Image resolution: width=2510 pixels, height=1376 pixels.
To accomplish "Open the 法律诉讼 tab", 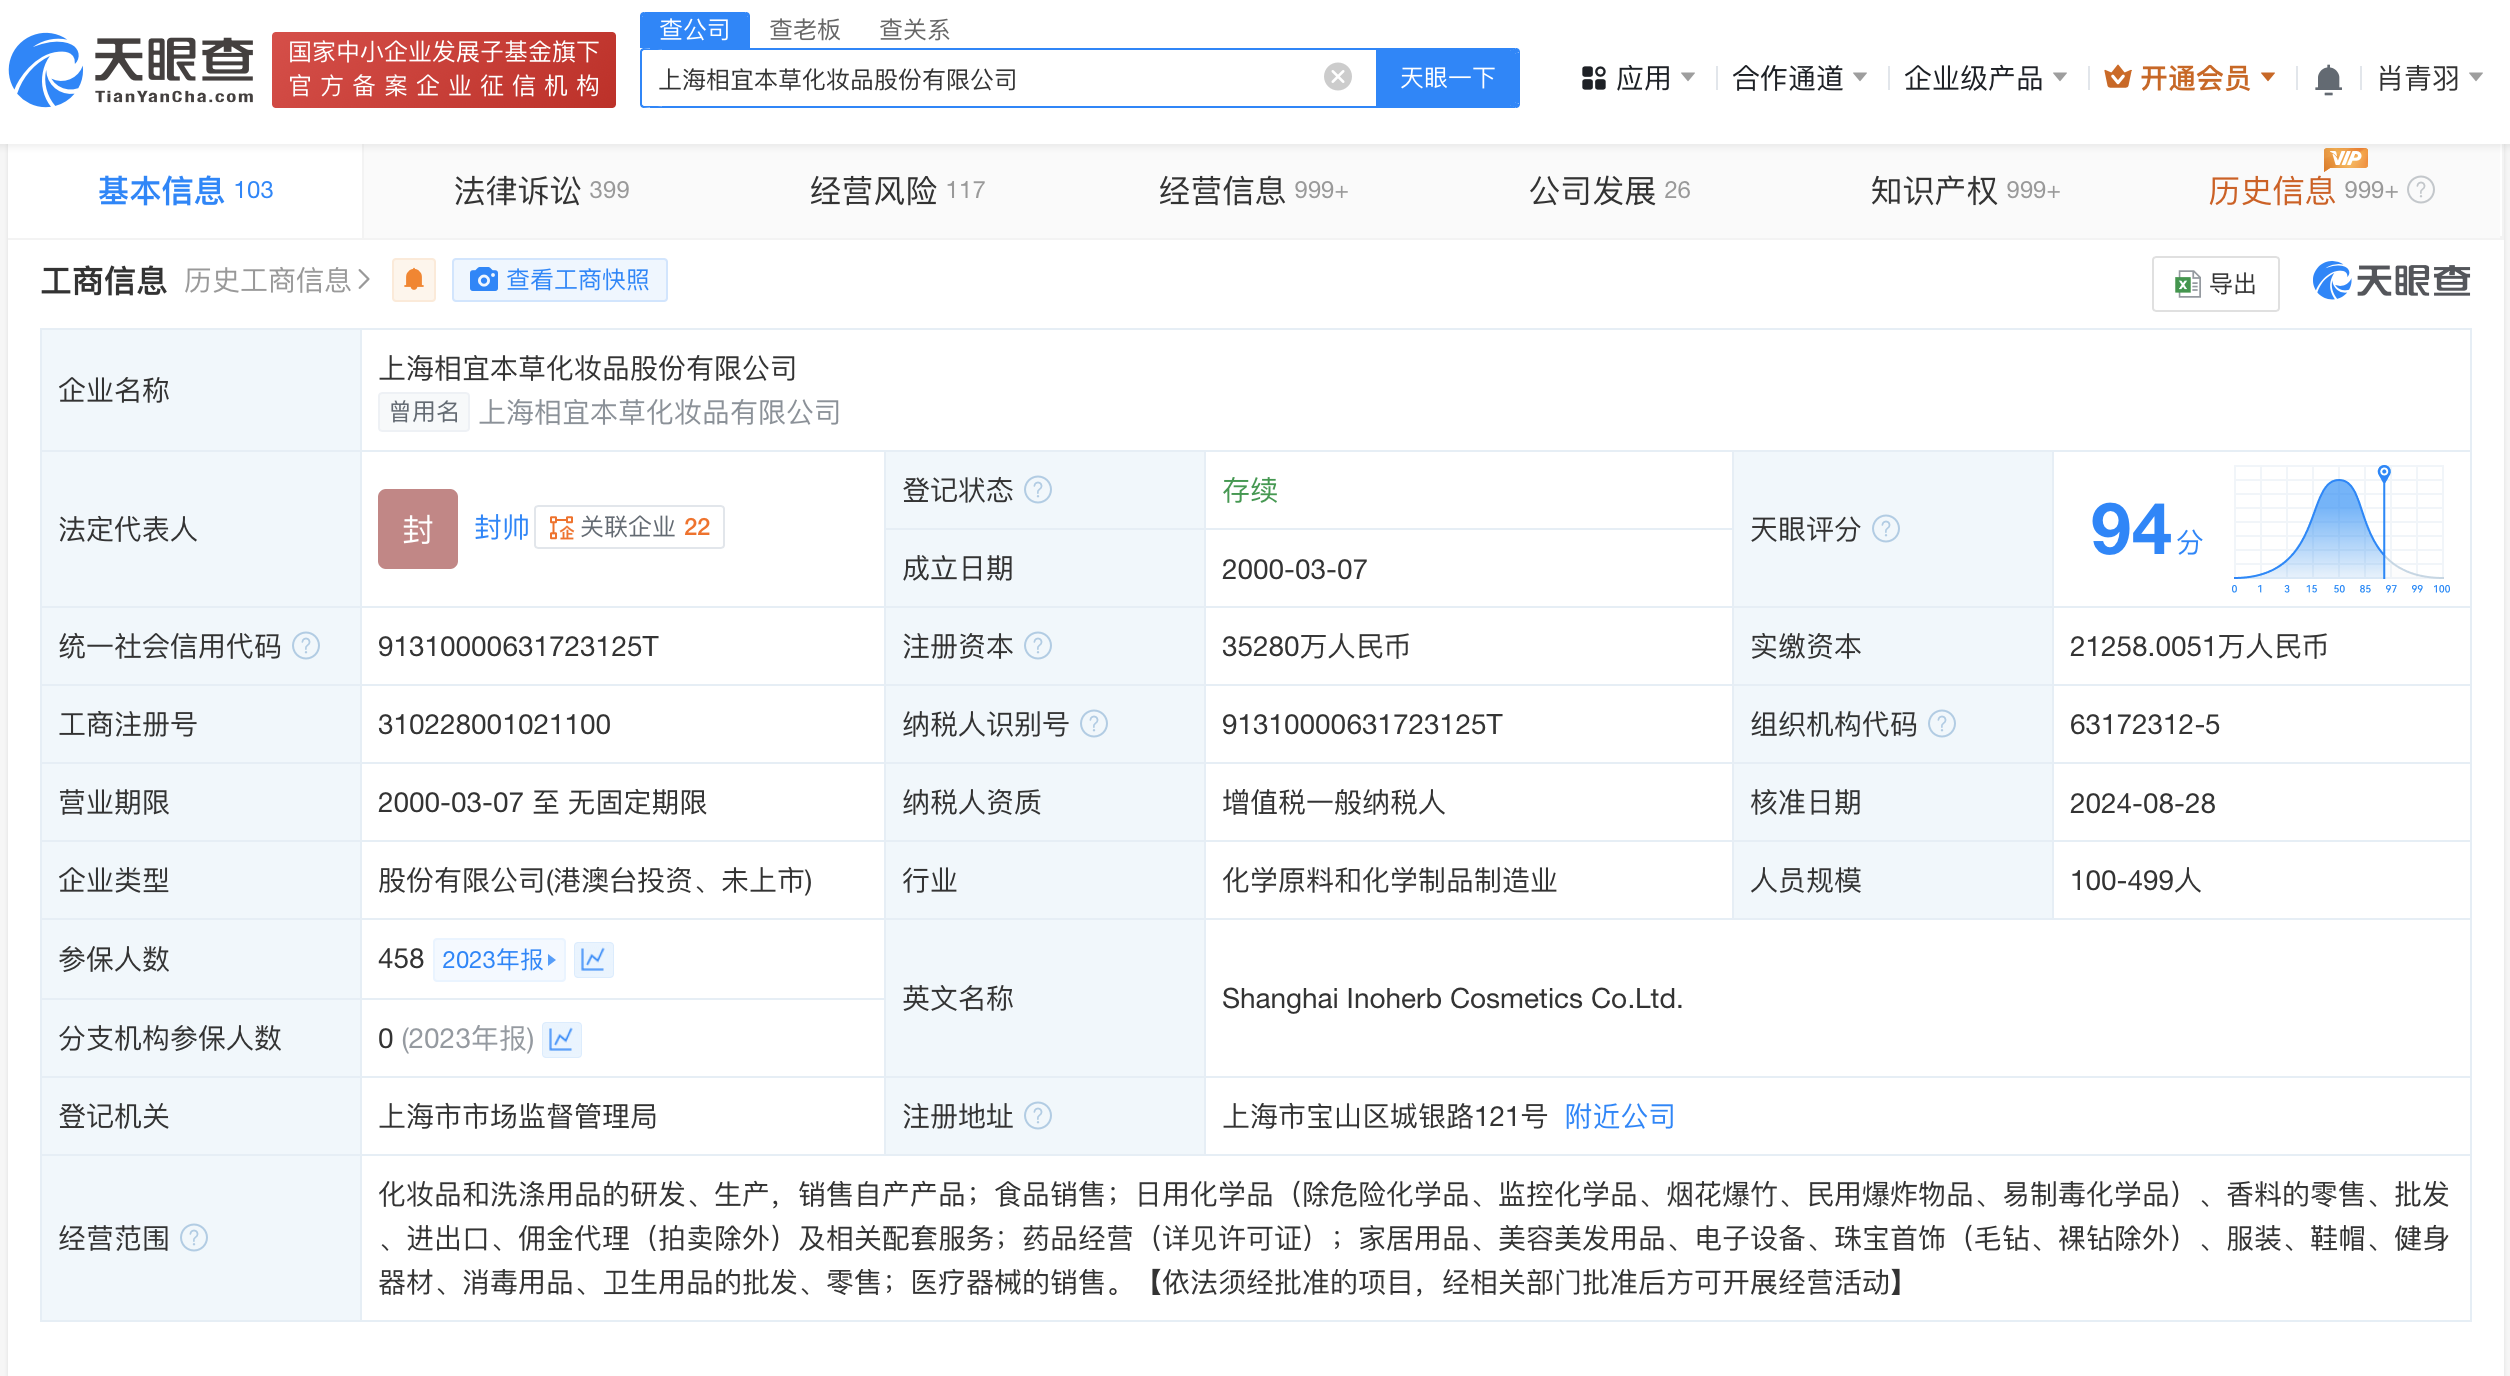I will point(541,190).
